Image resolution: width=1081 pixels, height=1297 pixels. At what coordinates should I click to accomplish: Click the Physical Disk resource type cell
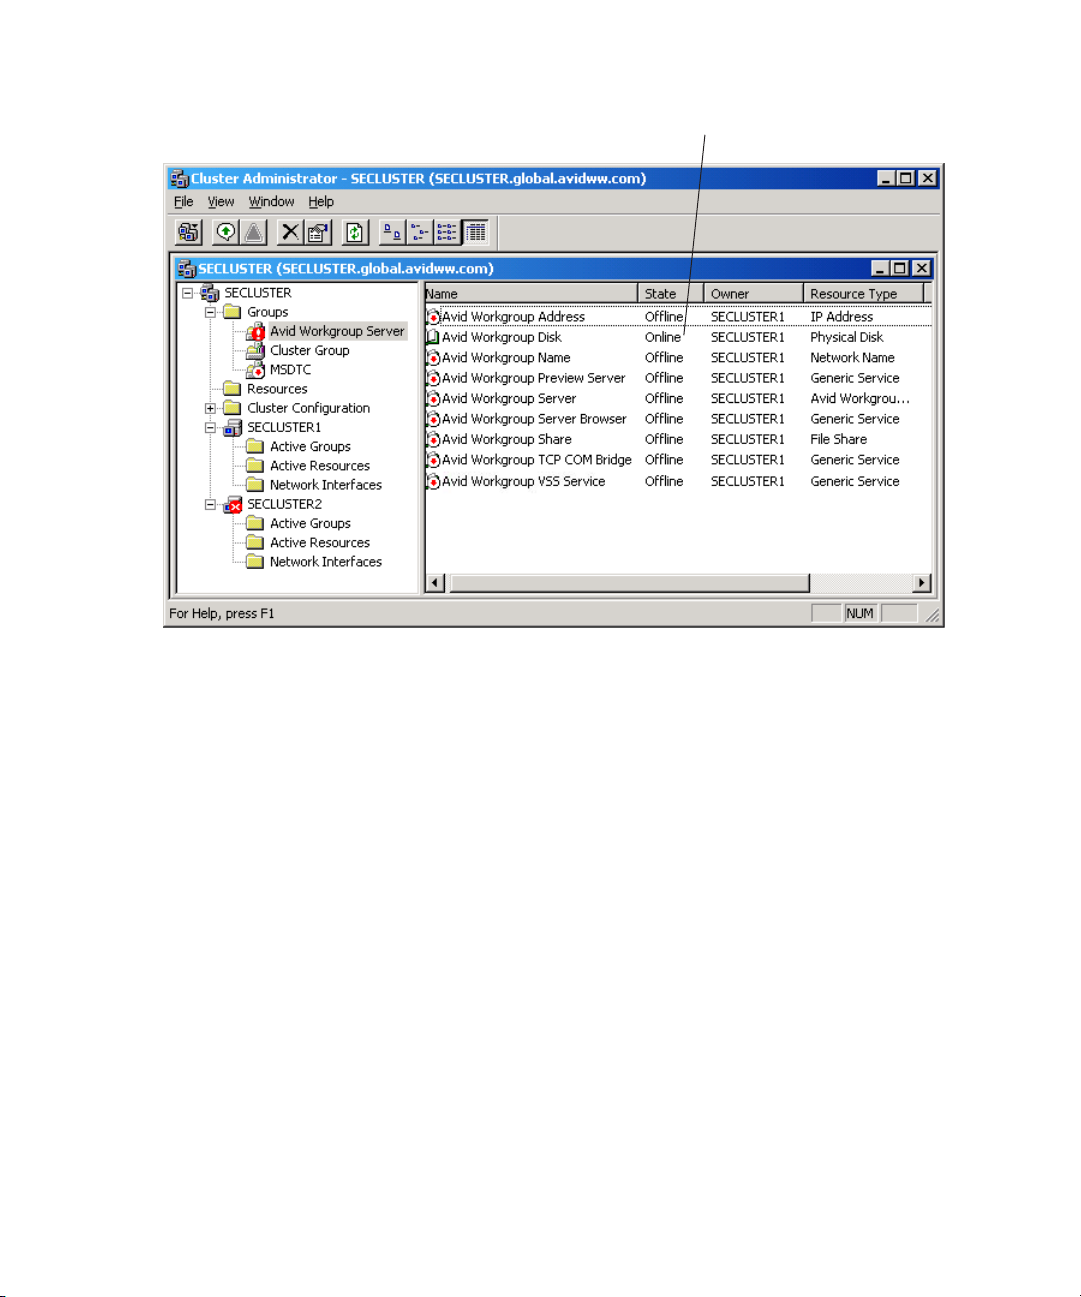[847, 337]
